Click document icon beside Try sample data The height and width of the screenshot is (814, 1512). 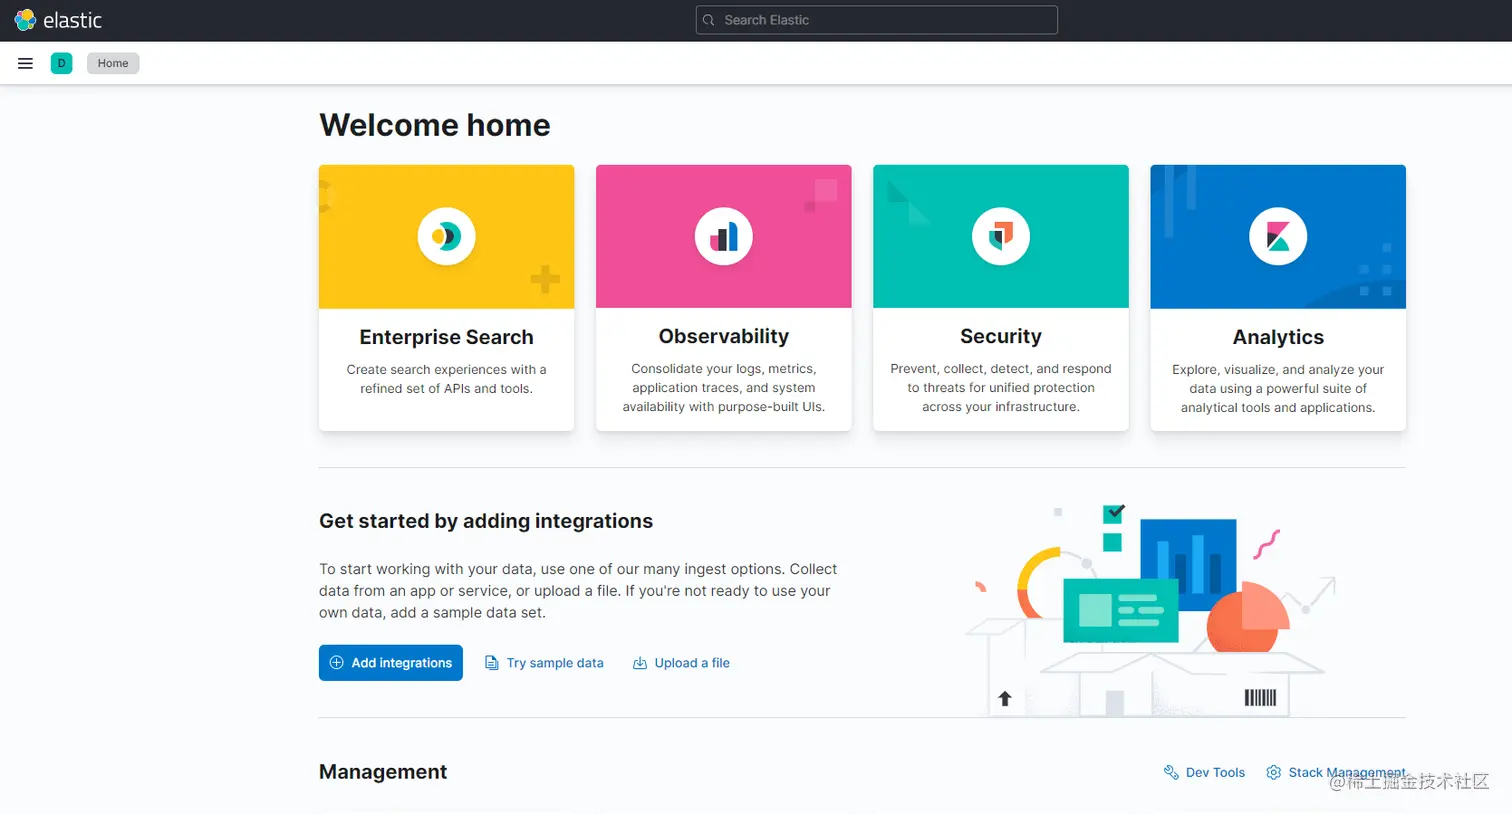click(491, 663)
